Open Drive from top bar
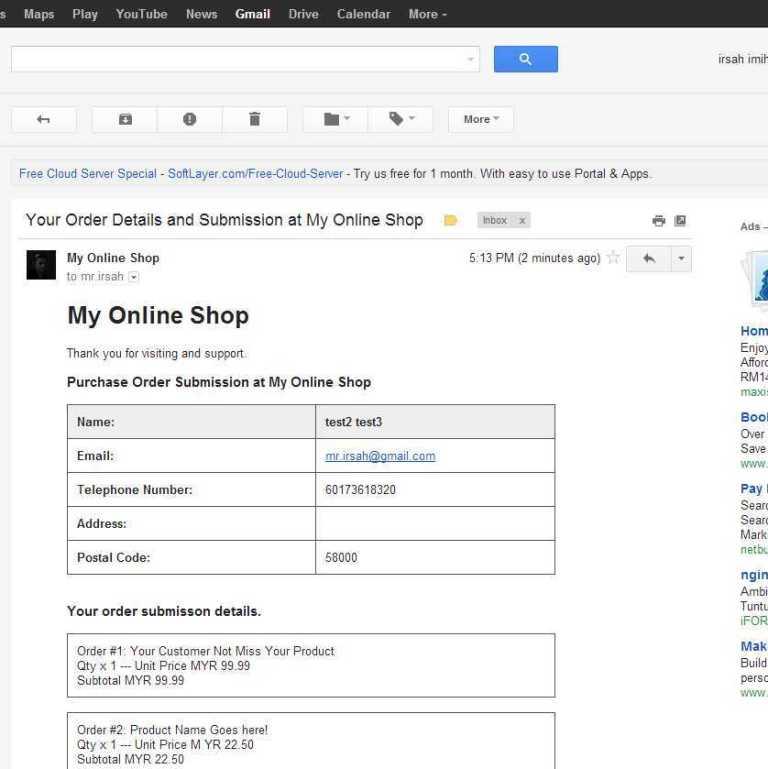 [x=304, y=14]
